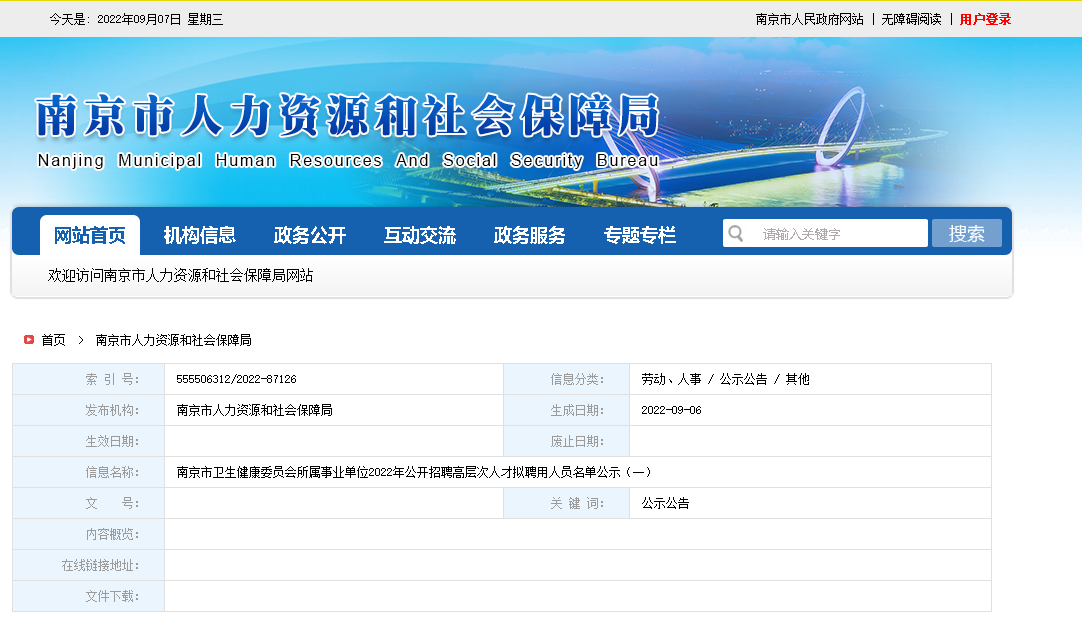
Task: Click the 搜索 button
Action: (x=967, y=233)
